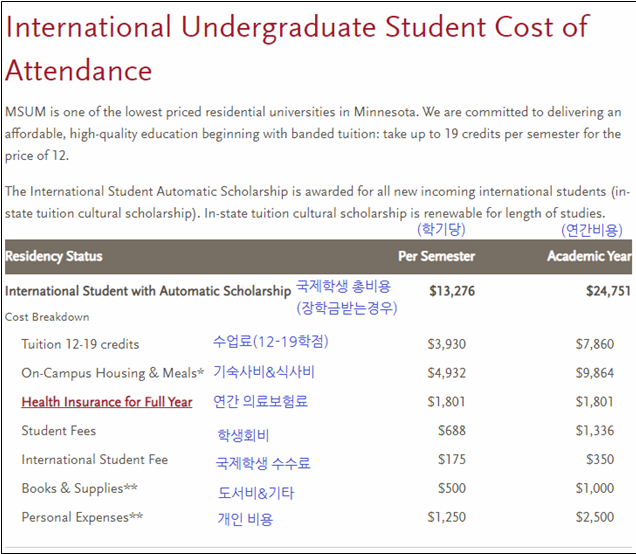The image size is (636, 554).
Task: Click the Korean annotation 연간 의료보험료
Action: point(260,402)
